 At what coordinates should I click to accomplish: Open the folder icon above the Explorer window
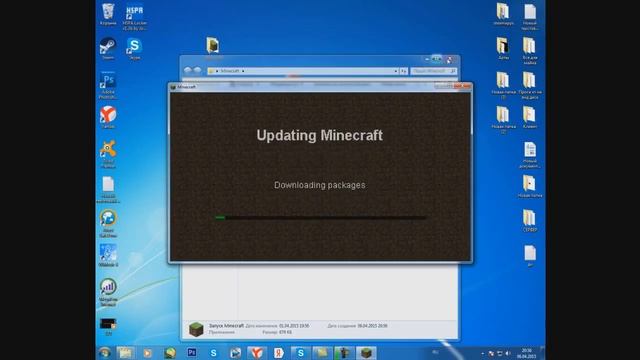click(x=213, y=45)
